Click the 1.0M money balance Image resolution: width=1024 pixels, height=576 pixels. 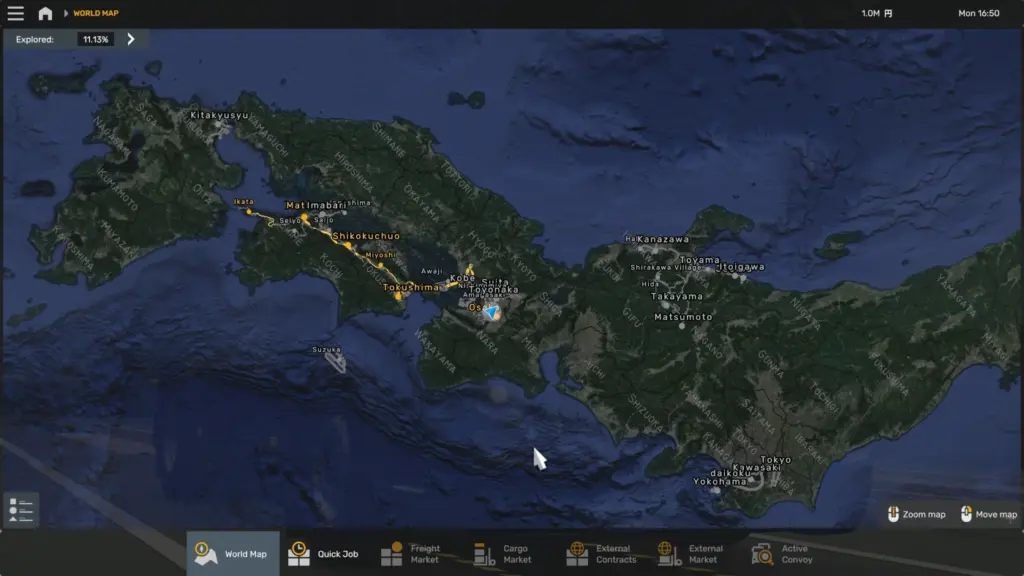(x=871, y=13)
